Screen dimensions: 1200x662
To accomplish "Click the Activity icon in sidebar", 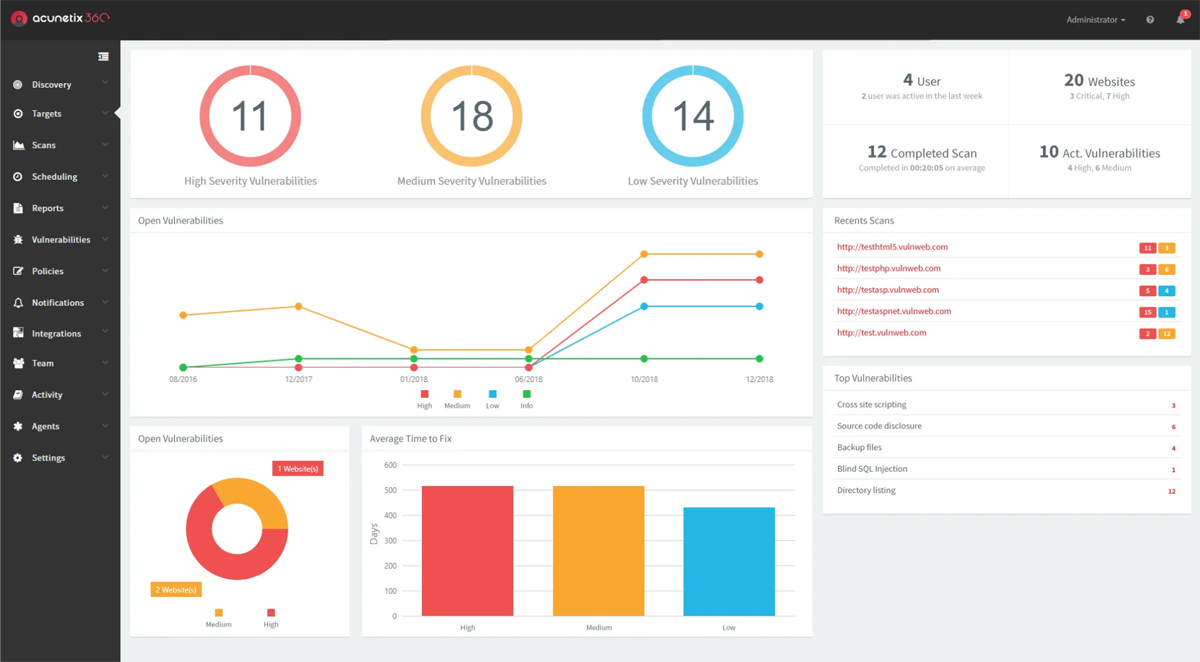I will tap(18, 395).
